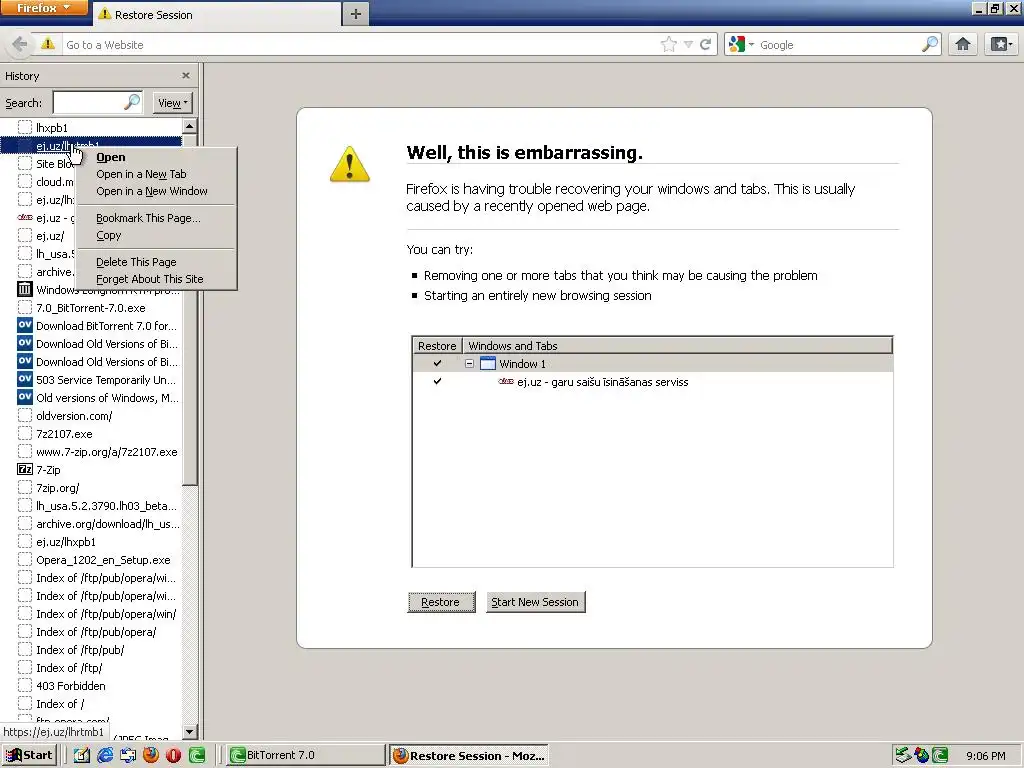The image size is (1024, 768).
Task: Toggle restore checkmark for Window 1
Action: [x=437, y=363]
